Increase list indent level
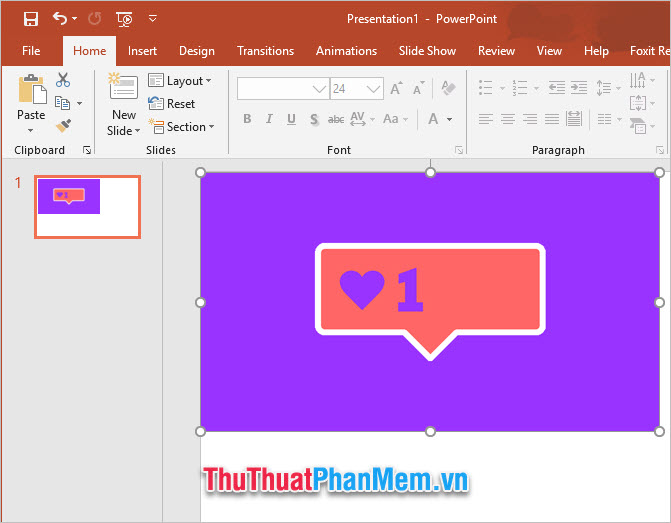 coord(579,88)
